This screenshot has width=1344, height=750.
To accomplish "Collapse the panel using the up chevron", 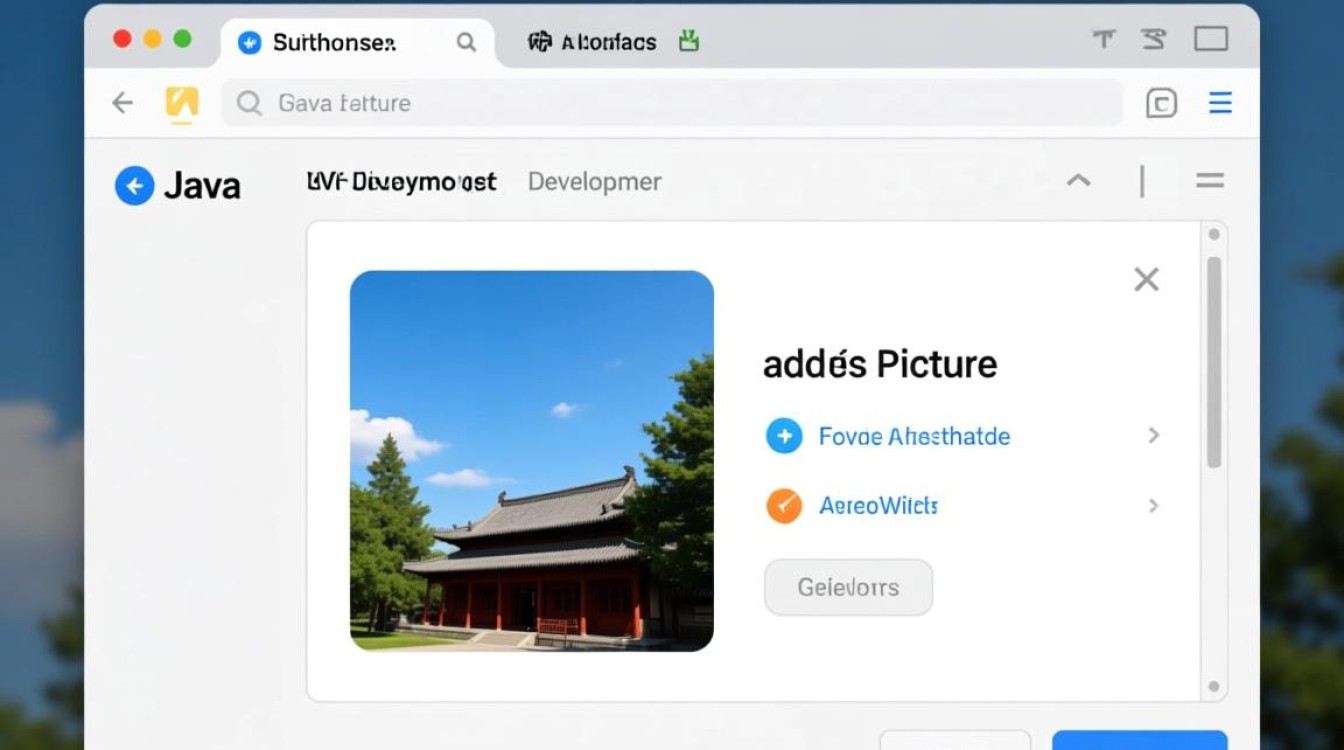I will click(x=1078, y=181).
